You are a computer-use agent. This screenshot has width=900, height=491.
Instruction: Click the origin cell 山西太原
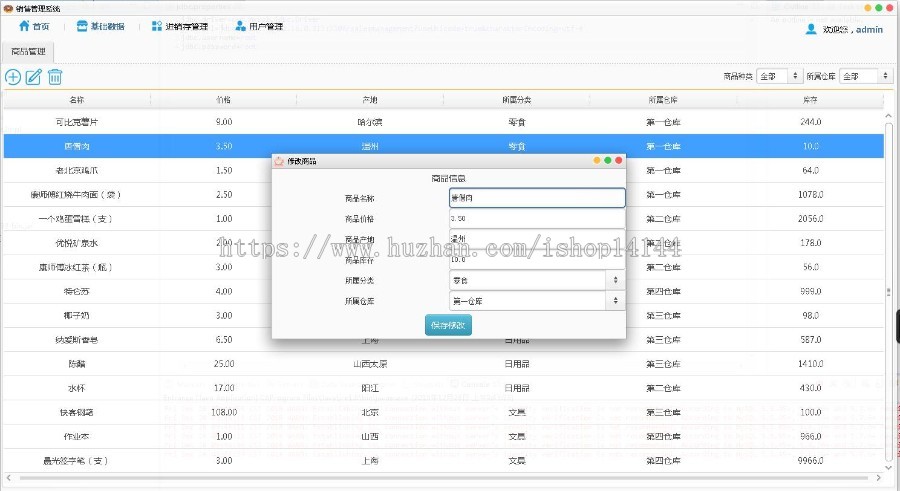click(370, 364)
